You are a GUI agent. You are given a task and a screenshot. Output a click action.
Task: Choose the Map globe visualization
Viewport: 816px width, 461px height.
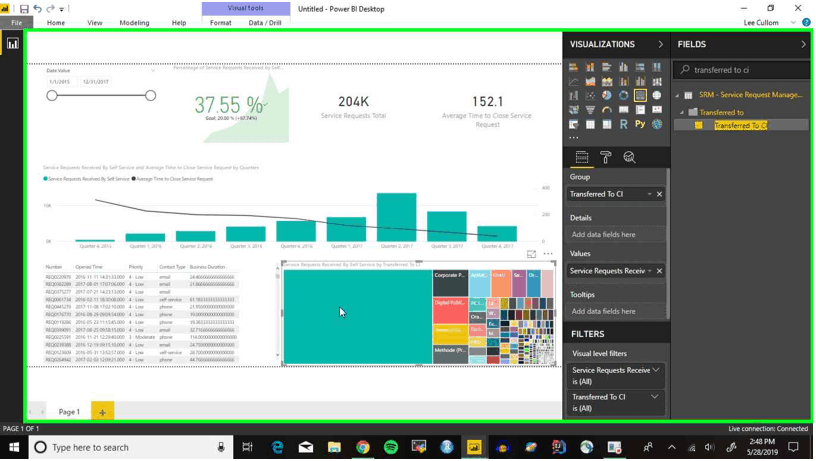(x=657, y=96)
